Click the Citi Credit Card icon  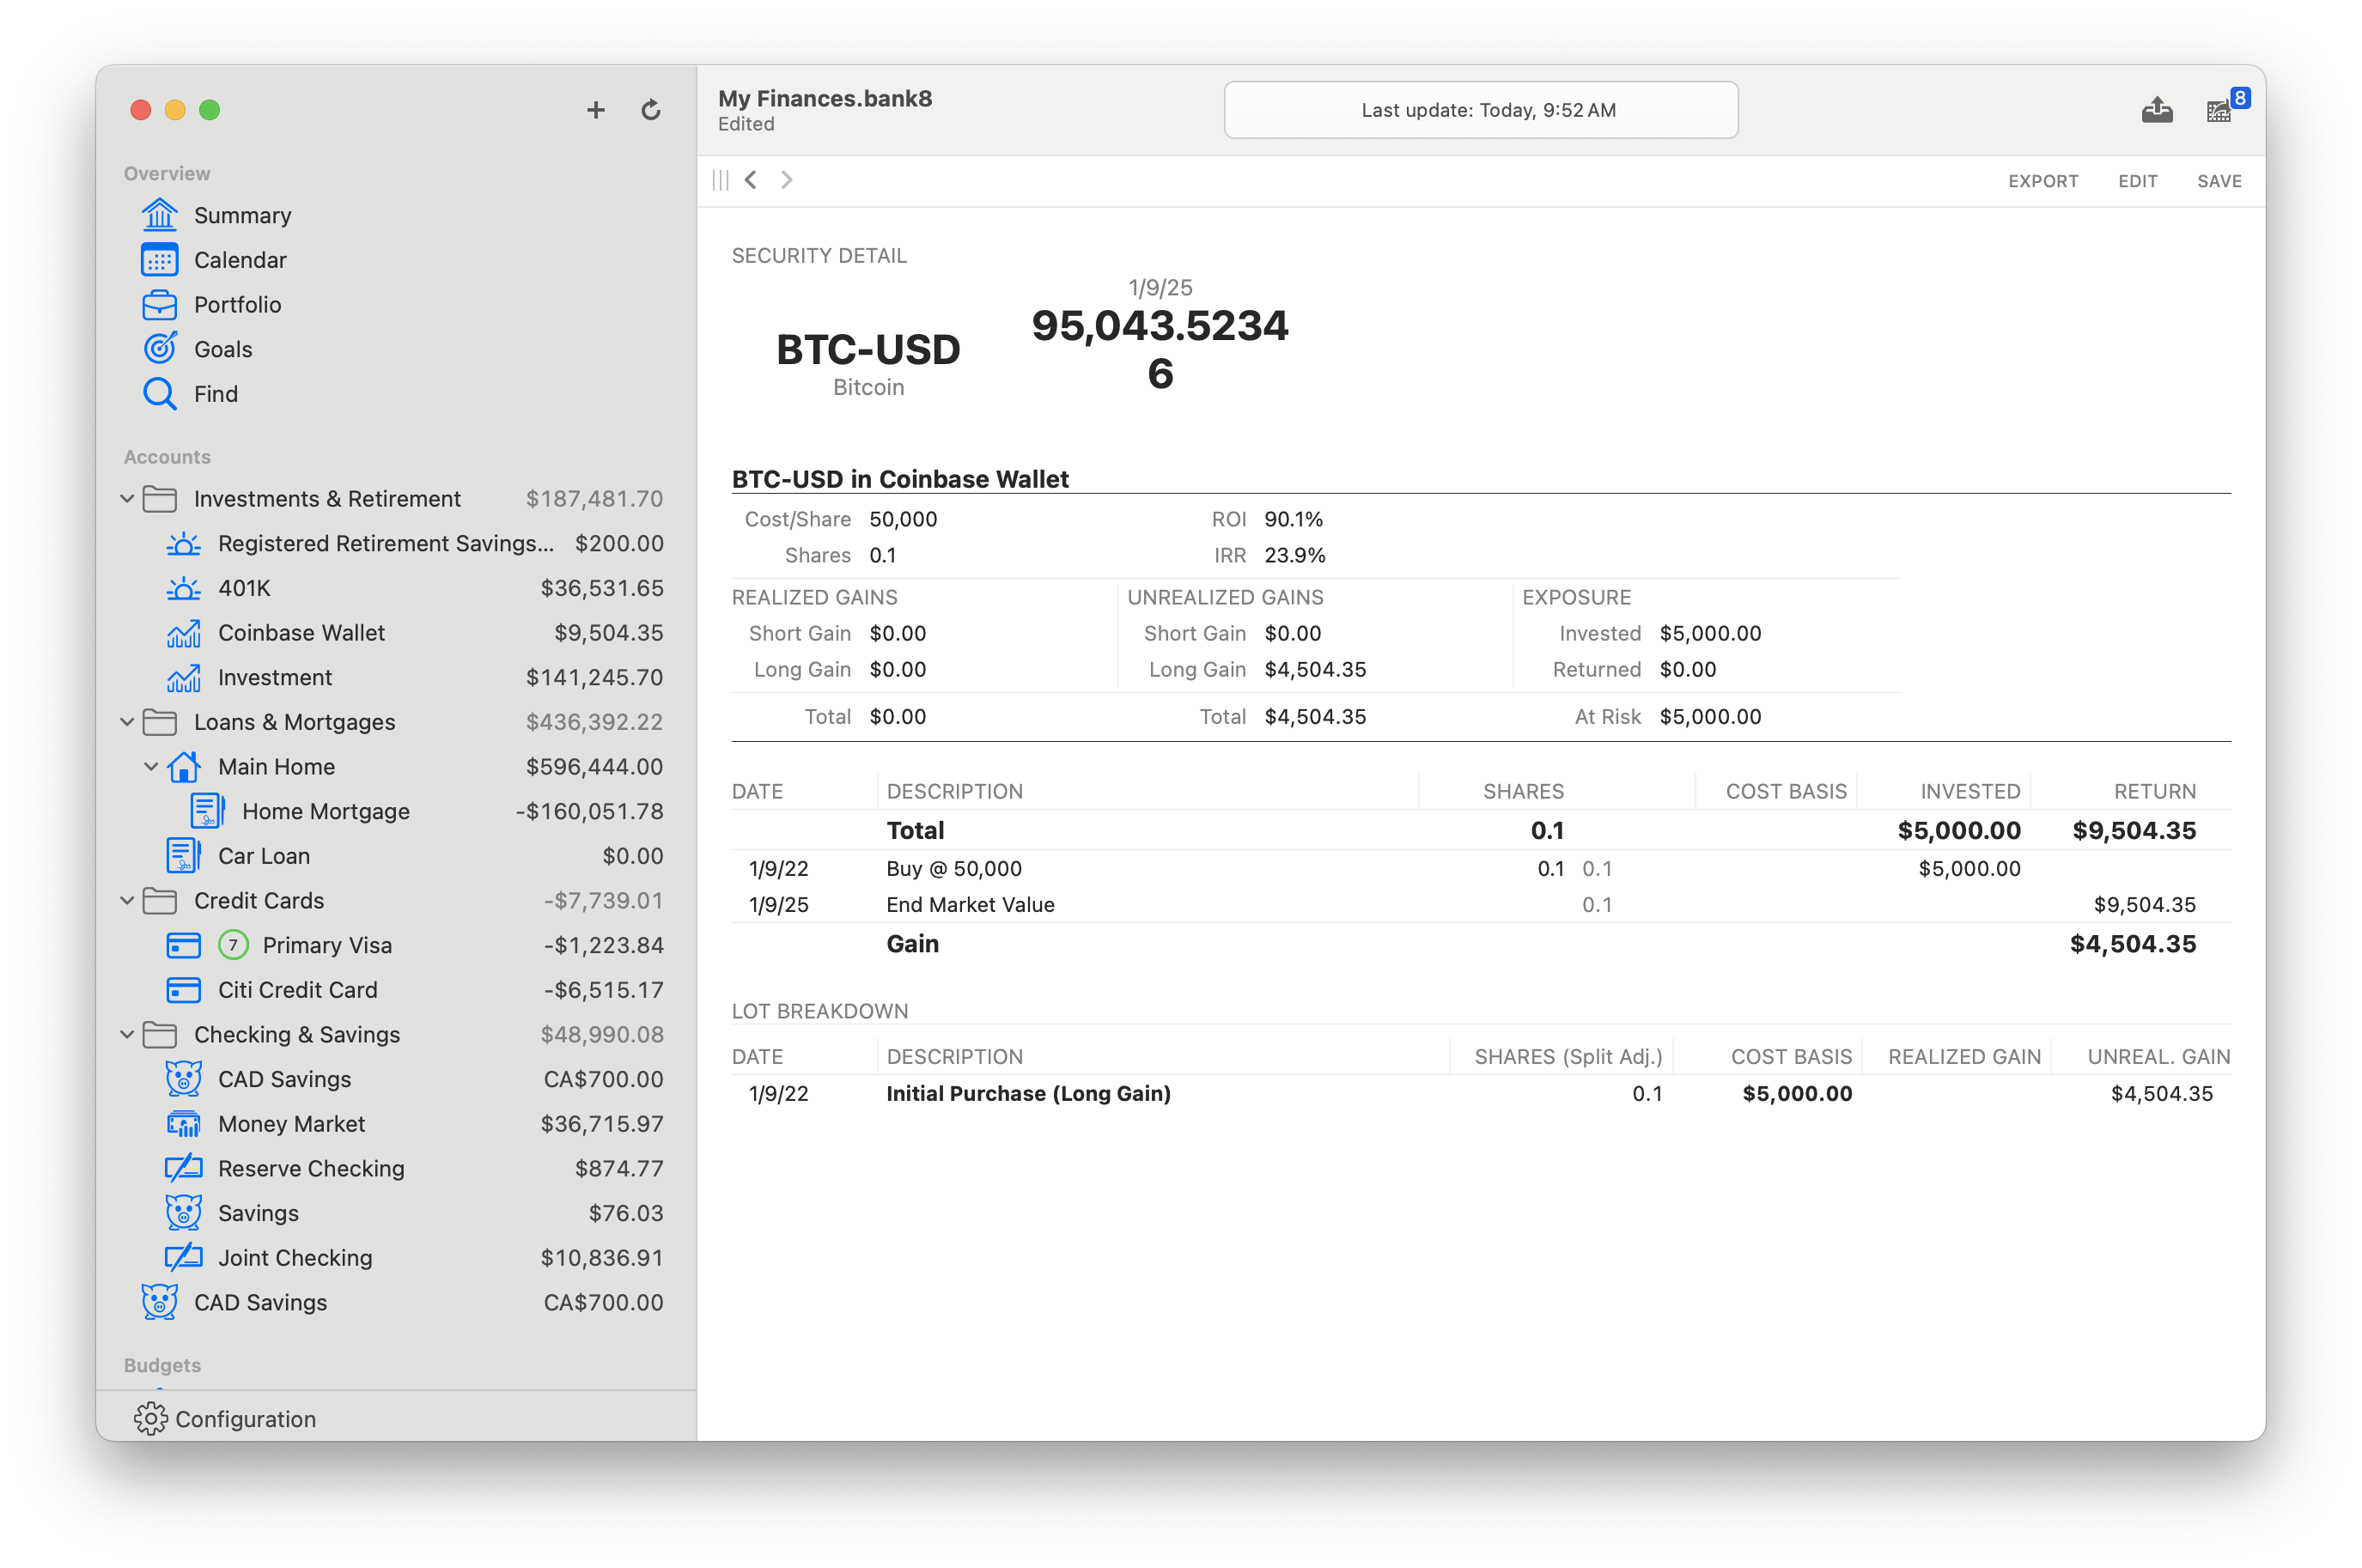coord(183,990)
